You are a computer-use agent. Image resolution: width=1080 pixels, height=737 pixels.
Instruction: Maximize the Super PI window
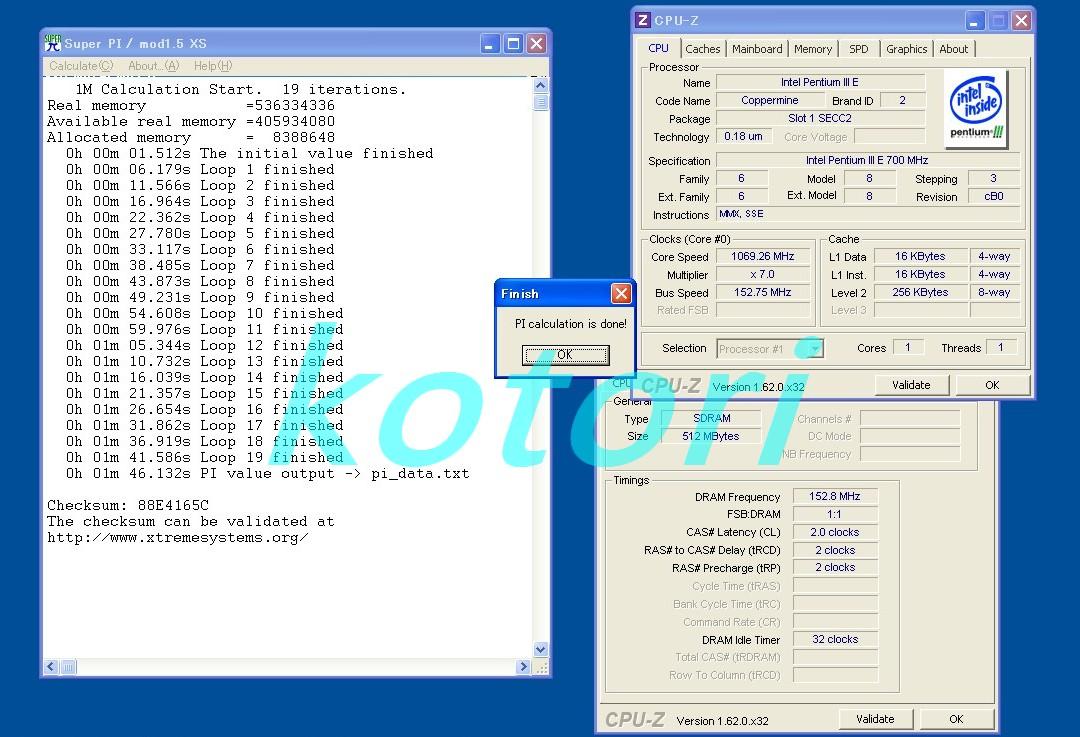pyautogui.click(x=513, y=44)
